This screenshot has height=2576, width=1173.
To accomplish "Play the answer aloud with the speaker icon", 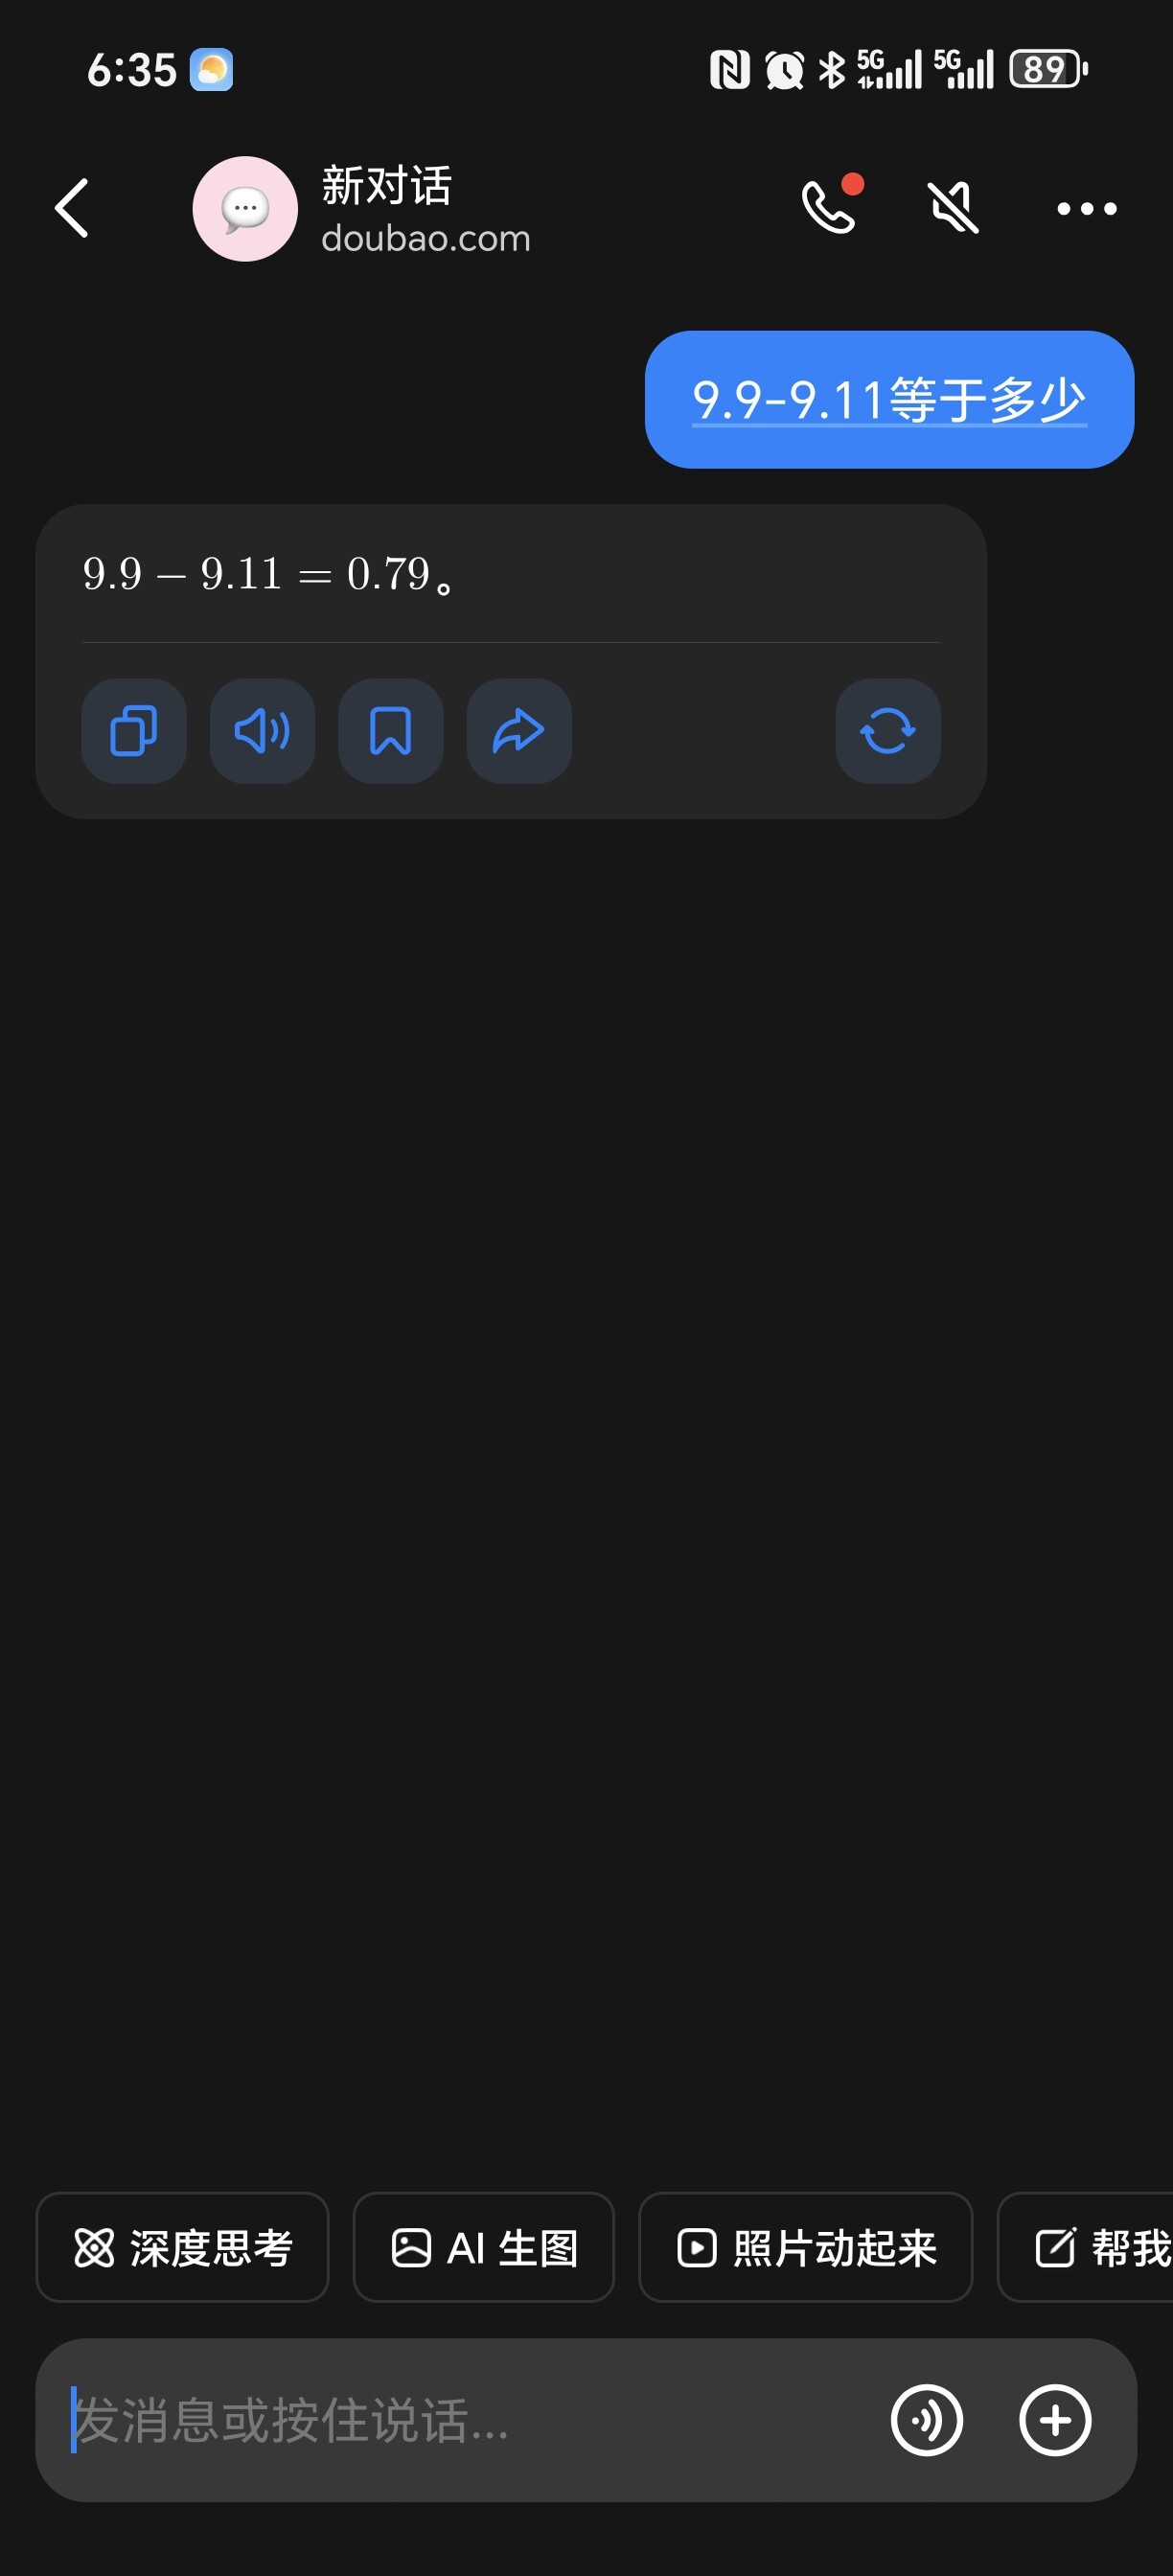I will 262,731.
